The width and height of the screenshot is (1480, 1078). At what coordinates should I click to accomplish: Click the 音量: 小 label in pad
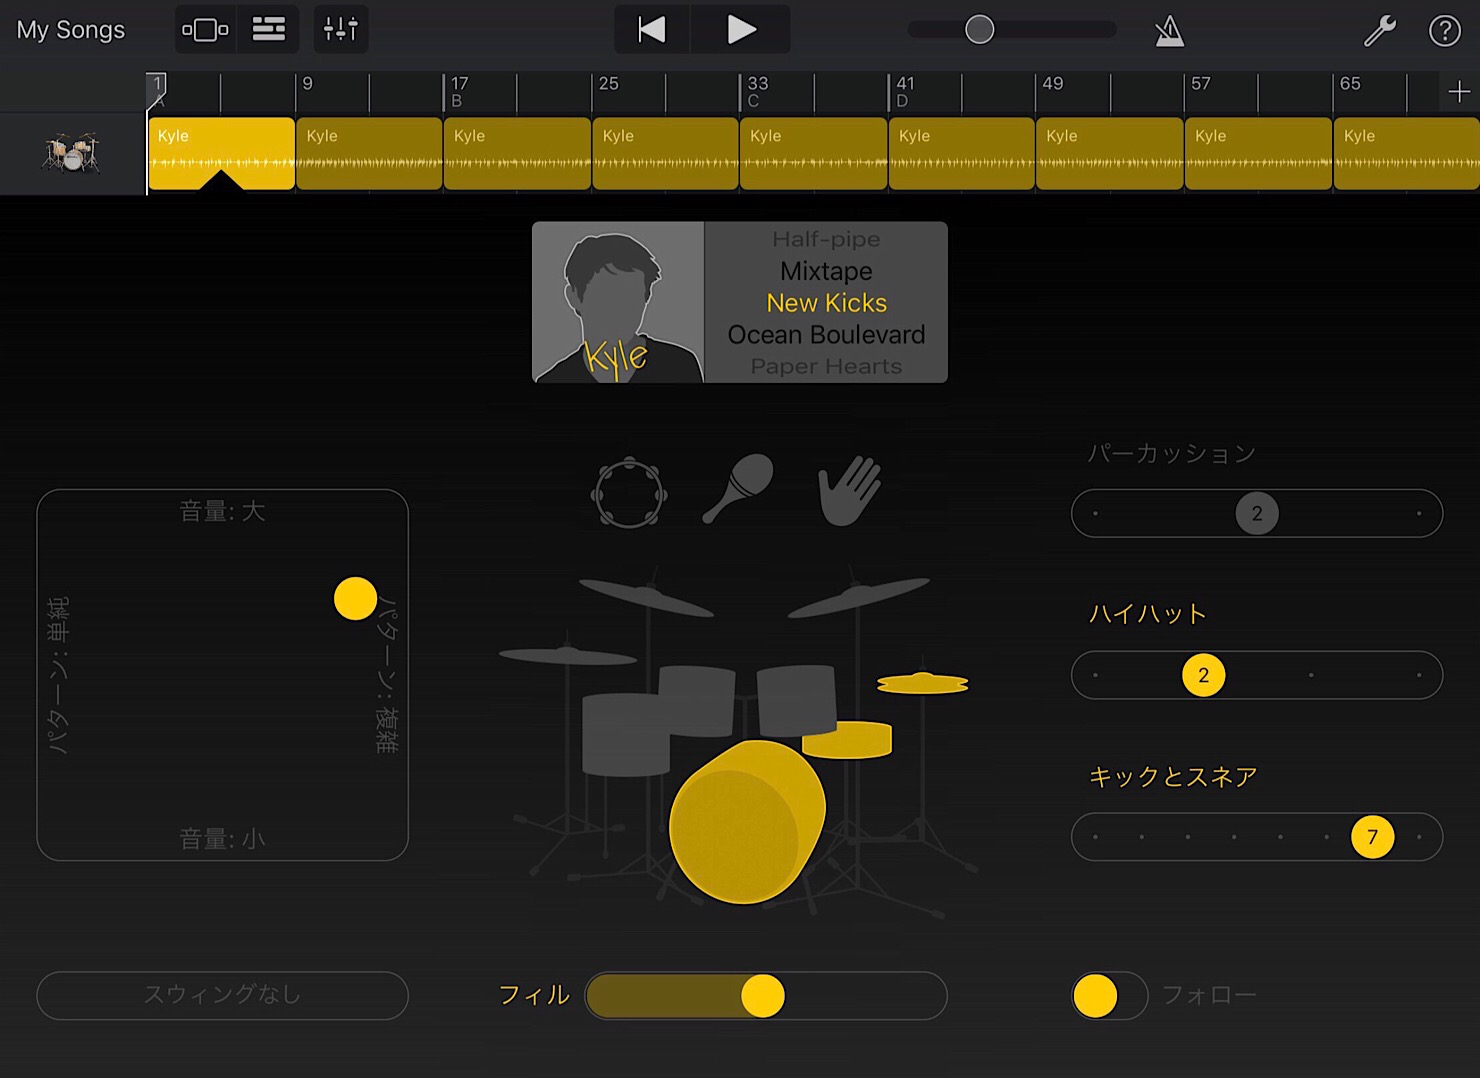(x=222, y=838)
